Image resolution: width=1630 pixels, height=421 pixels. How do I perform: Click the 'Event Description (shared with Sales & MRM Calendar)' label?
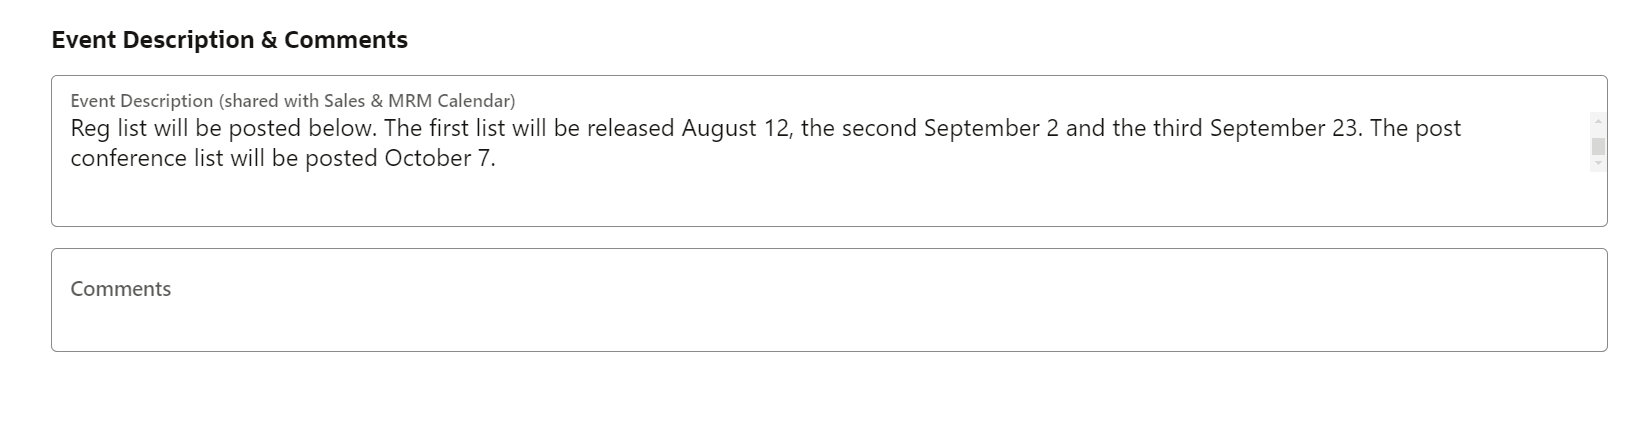292,101
